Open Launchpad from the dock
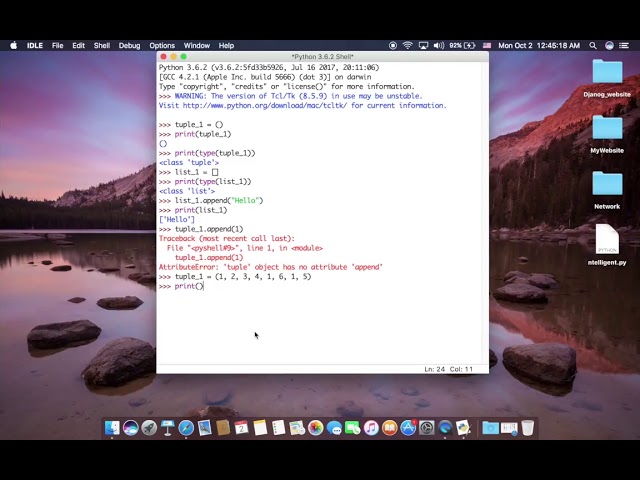Viewport: 640px width, 480px height. coord(149,428)
